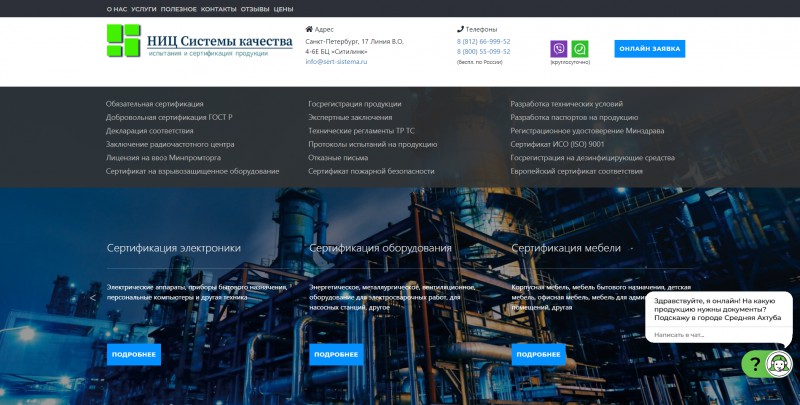Open Разработка технических условий link

(566, 104)
